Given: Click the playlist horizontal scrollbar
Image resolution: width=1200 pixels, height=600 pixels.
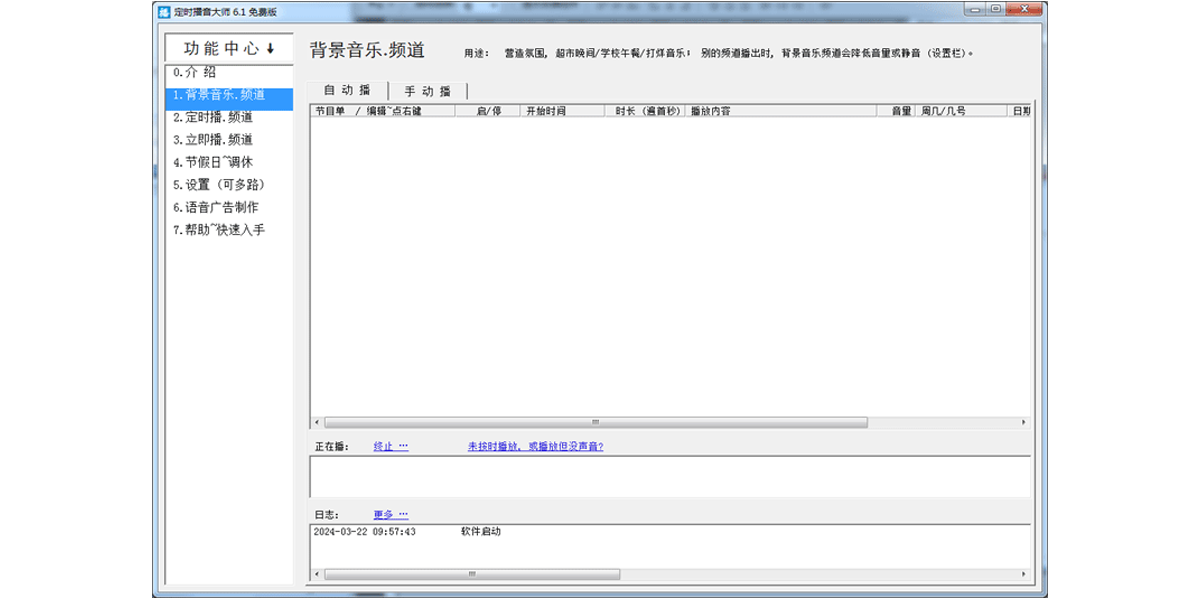Looking at the screenshot, I should pos(597,422).
